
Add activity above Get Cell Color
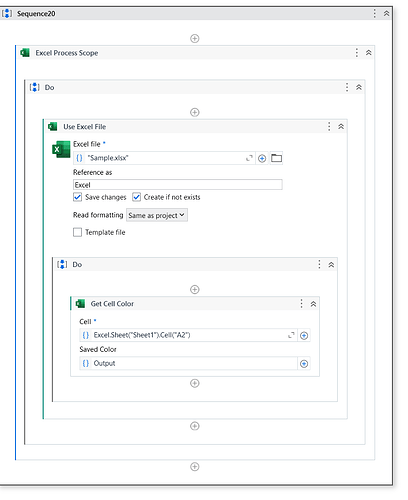(x=195, y=289)
